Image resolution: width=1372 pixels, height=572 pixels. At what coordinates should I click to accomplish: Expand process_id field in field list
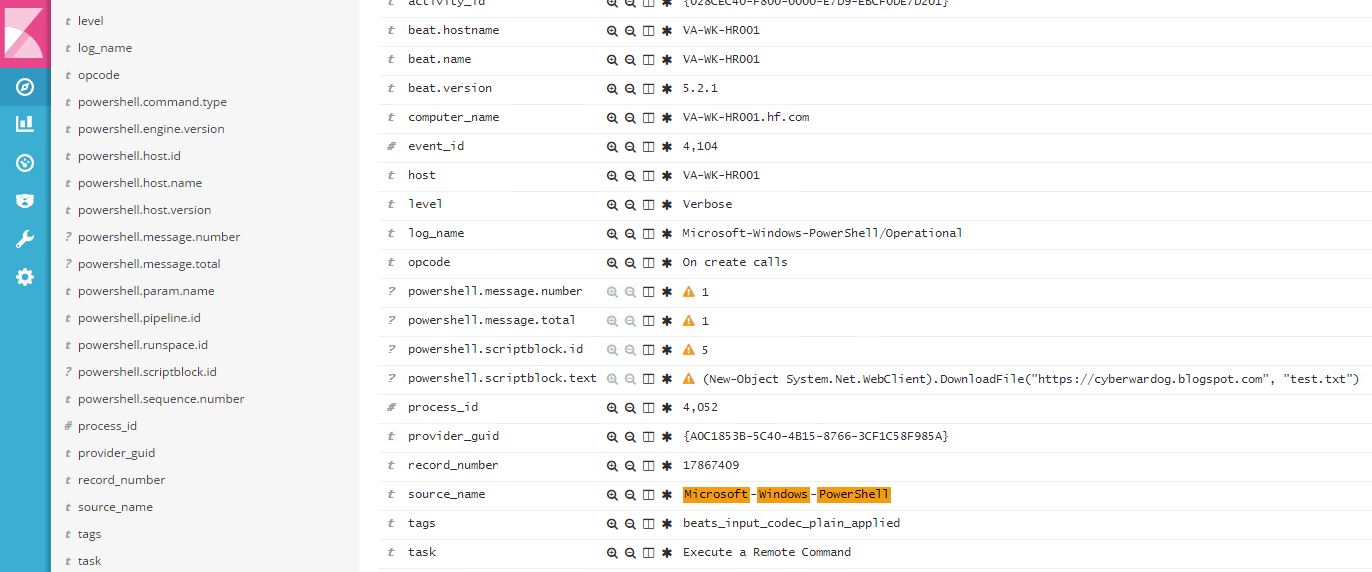(x=107, y=426)
